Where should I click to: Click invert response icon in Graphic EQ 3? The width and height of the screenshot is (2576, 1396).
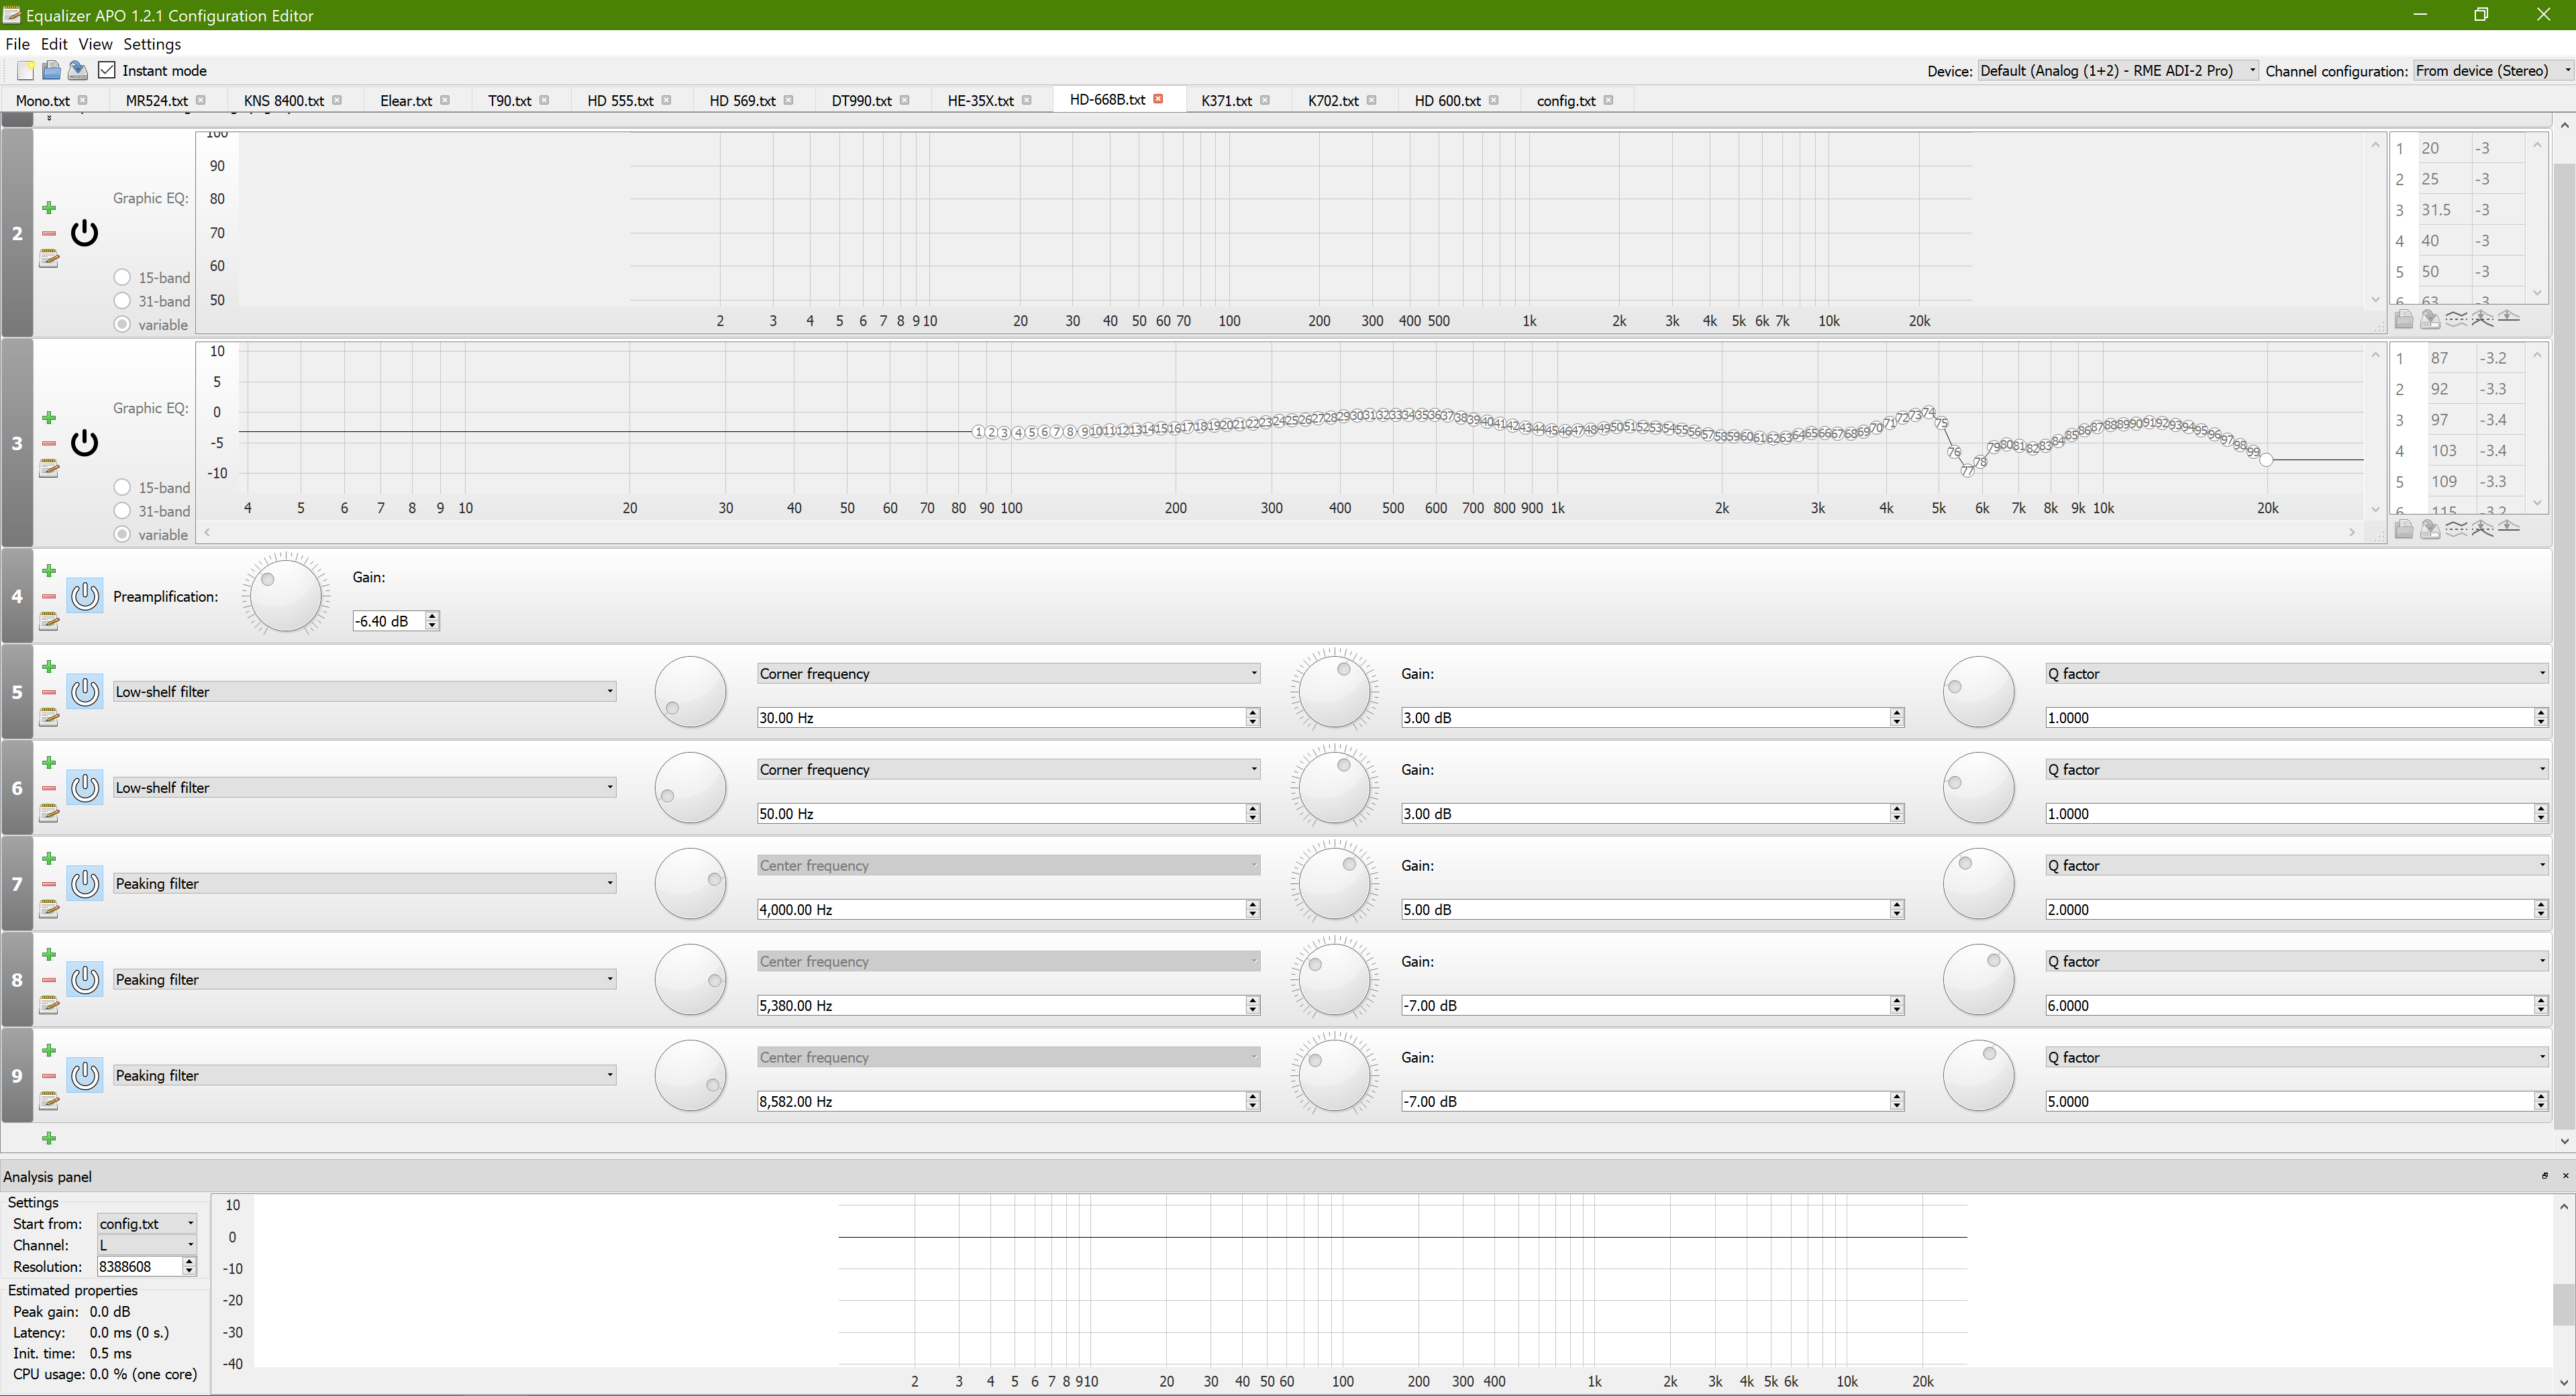coord(2456,529)
